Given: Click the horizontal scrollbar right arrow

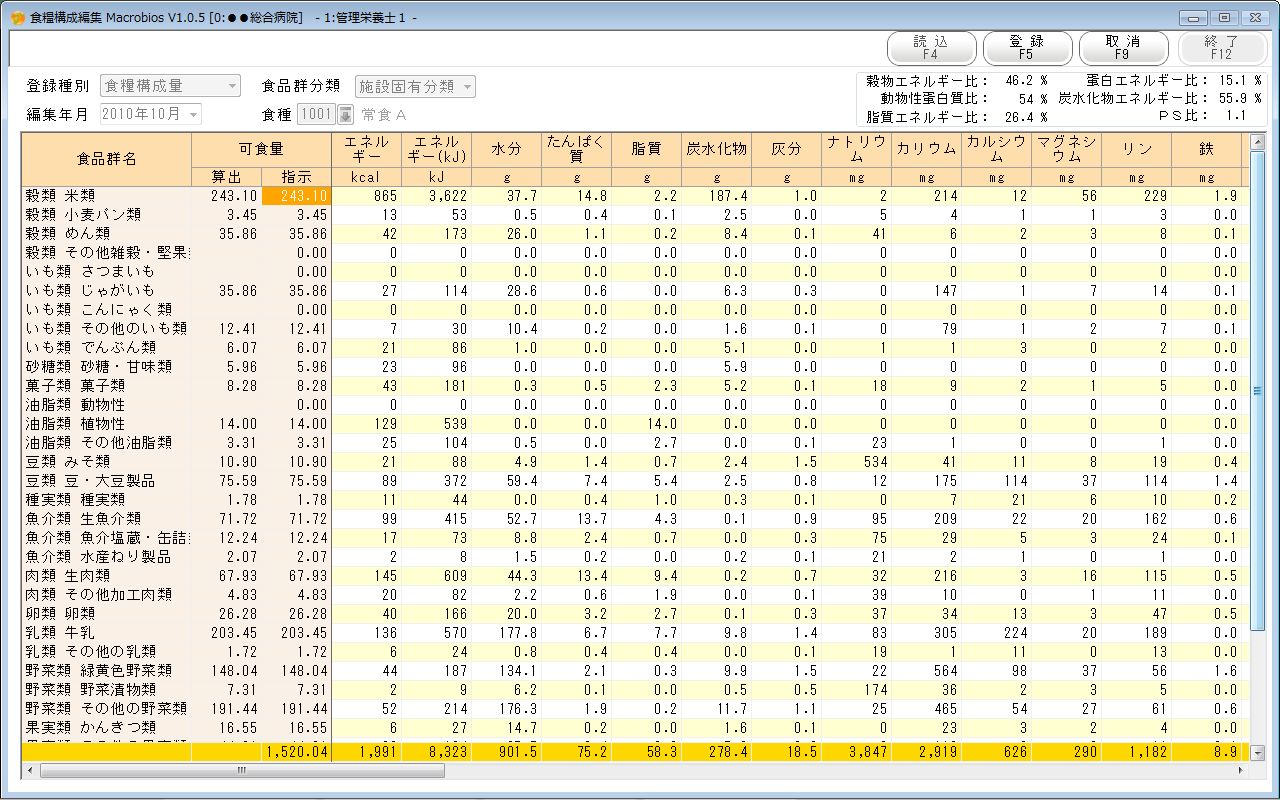Looking at the screenshot, I should click(1242, 771).
